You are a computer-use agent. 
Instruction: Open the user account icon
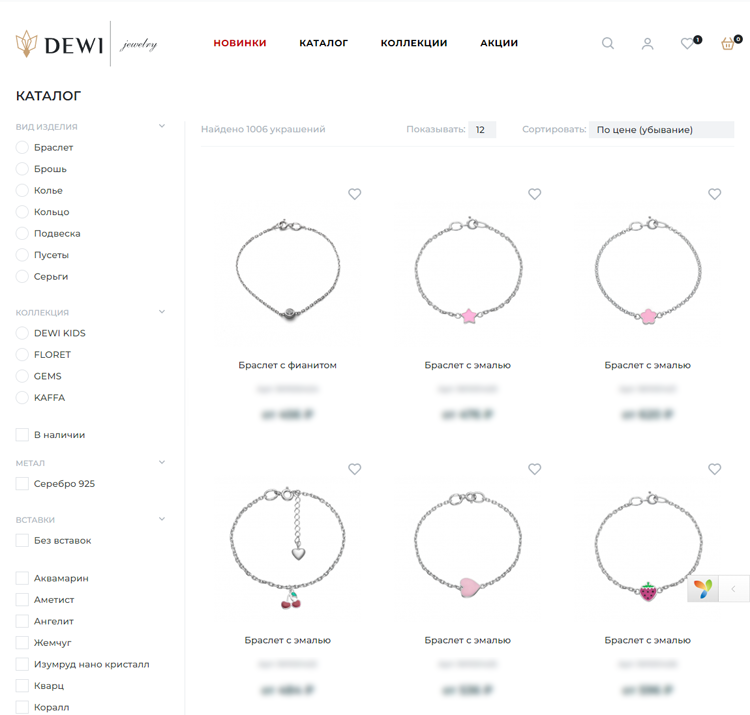coord(647,43)
